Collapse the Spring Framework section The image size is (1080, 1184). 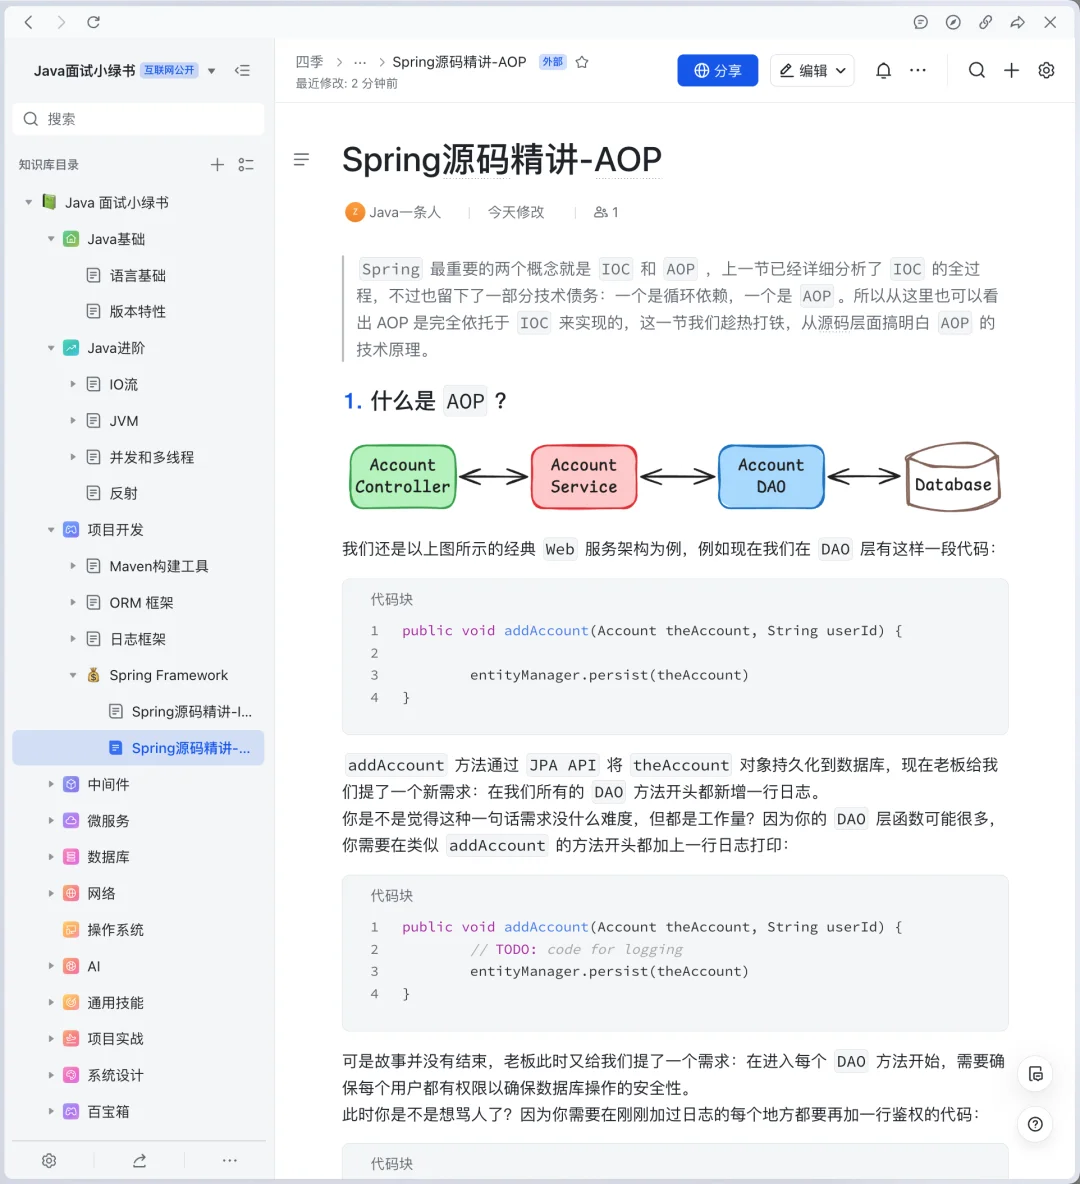pyautogui.click(x=72, y=675)
